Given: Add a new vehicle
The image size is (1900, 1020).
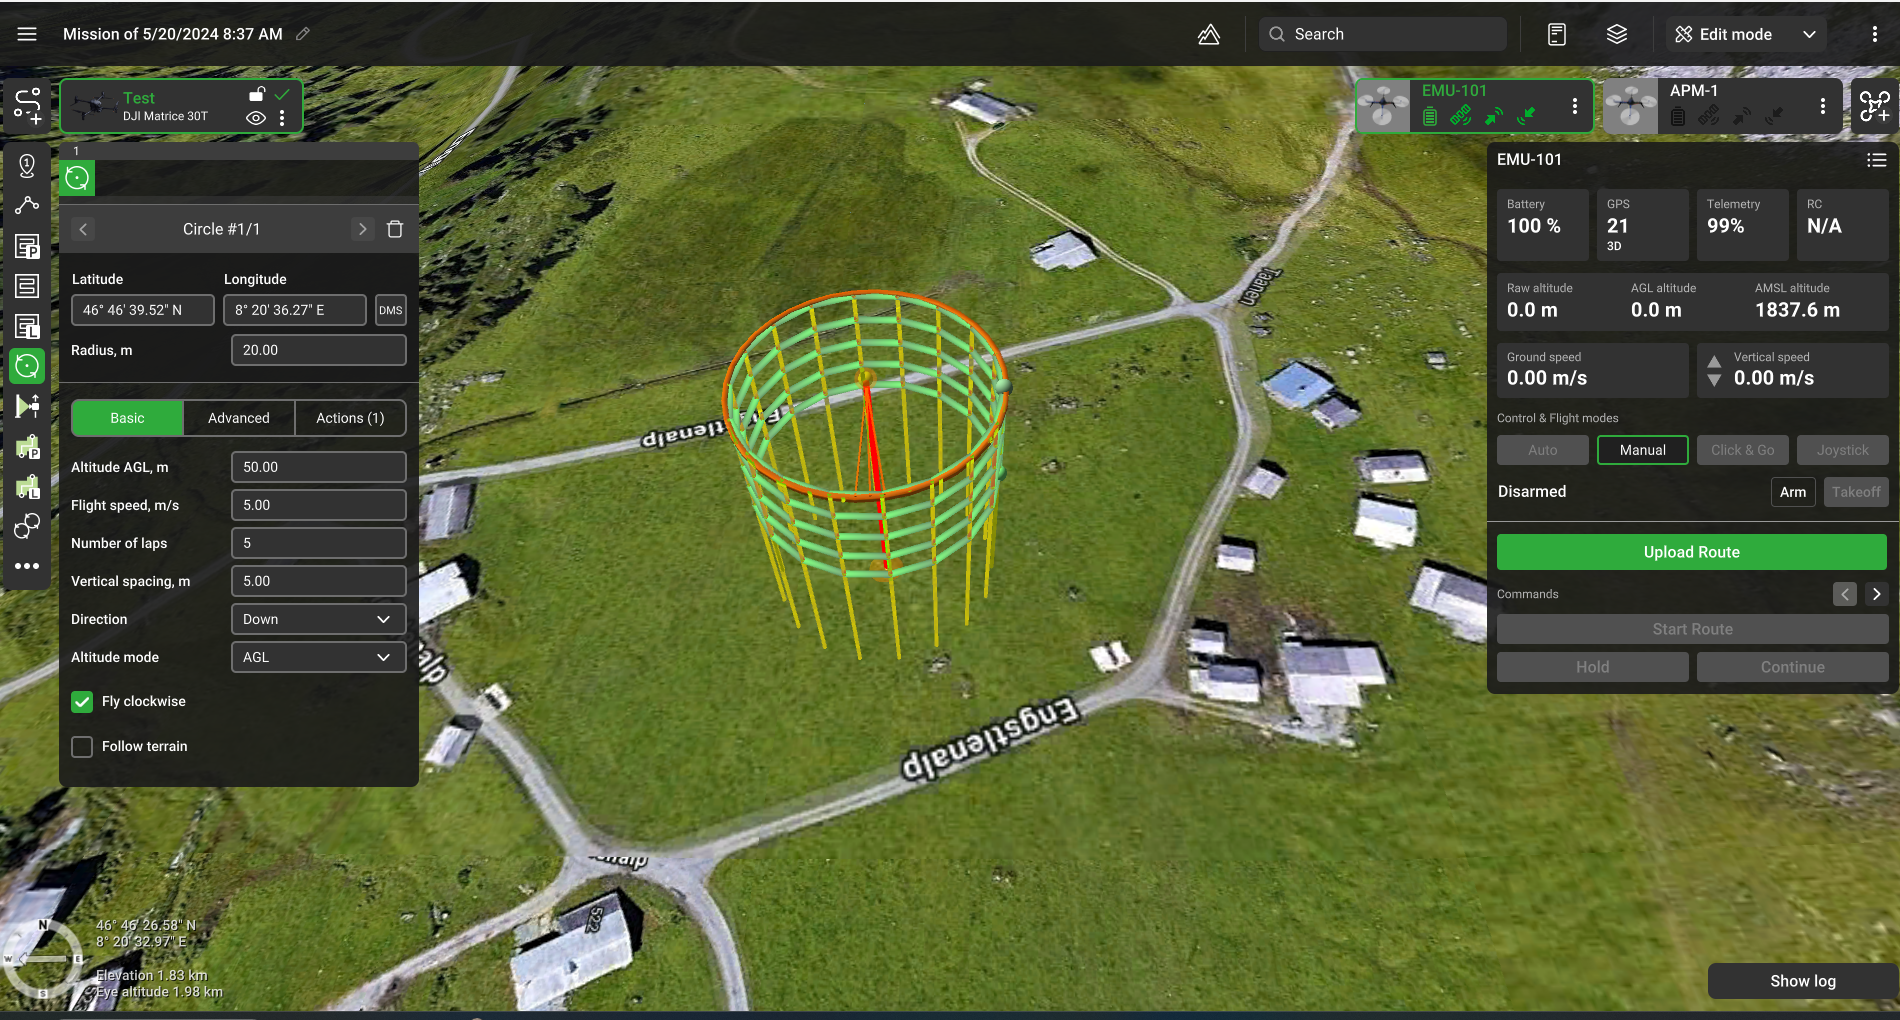Looking at the screenshot, I should (x=1875, y=105).
